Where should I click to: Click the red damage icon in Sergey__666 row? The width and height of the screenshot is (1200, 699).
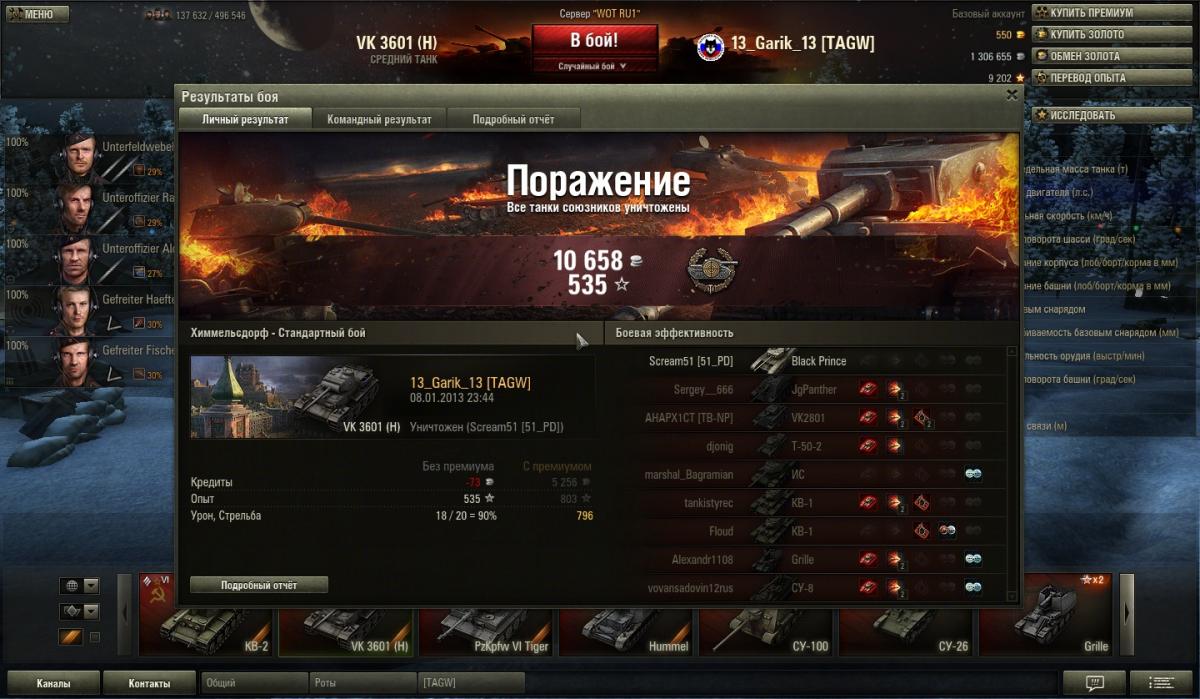869,389
